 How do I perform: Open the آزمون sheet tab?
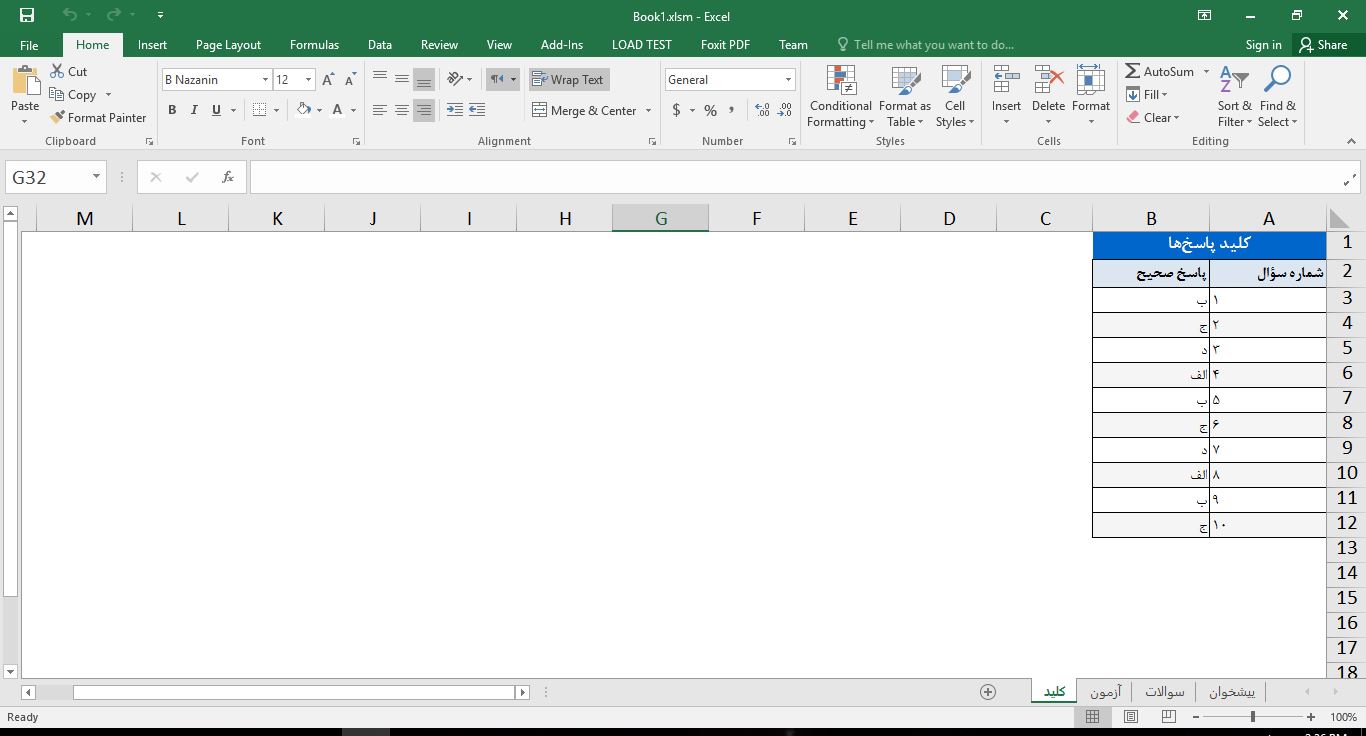click(x=1106, y=692)
